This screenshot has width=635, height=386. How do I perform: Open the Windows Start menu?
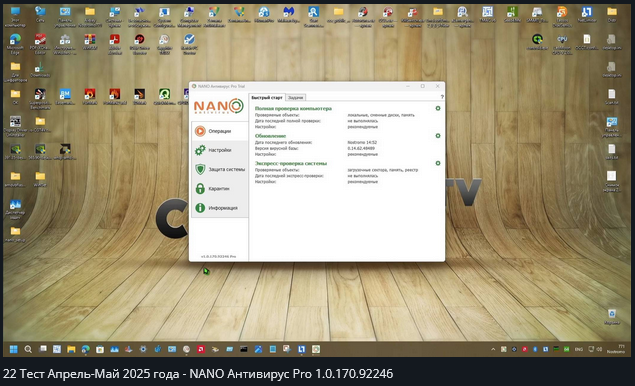[x=13, y=349]
